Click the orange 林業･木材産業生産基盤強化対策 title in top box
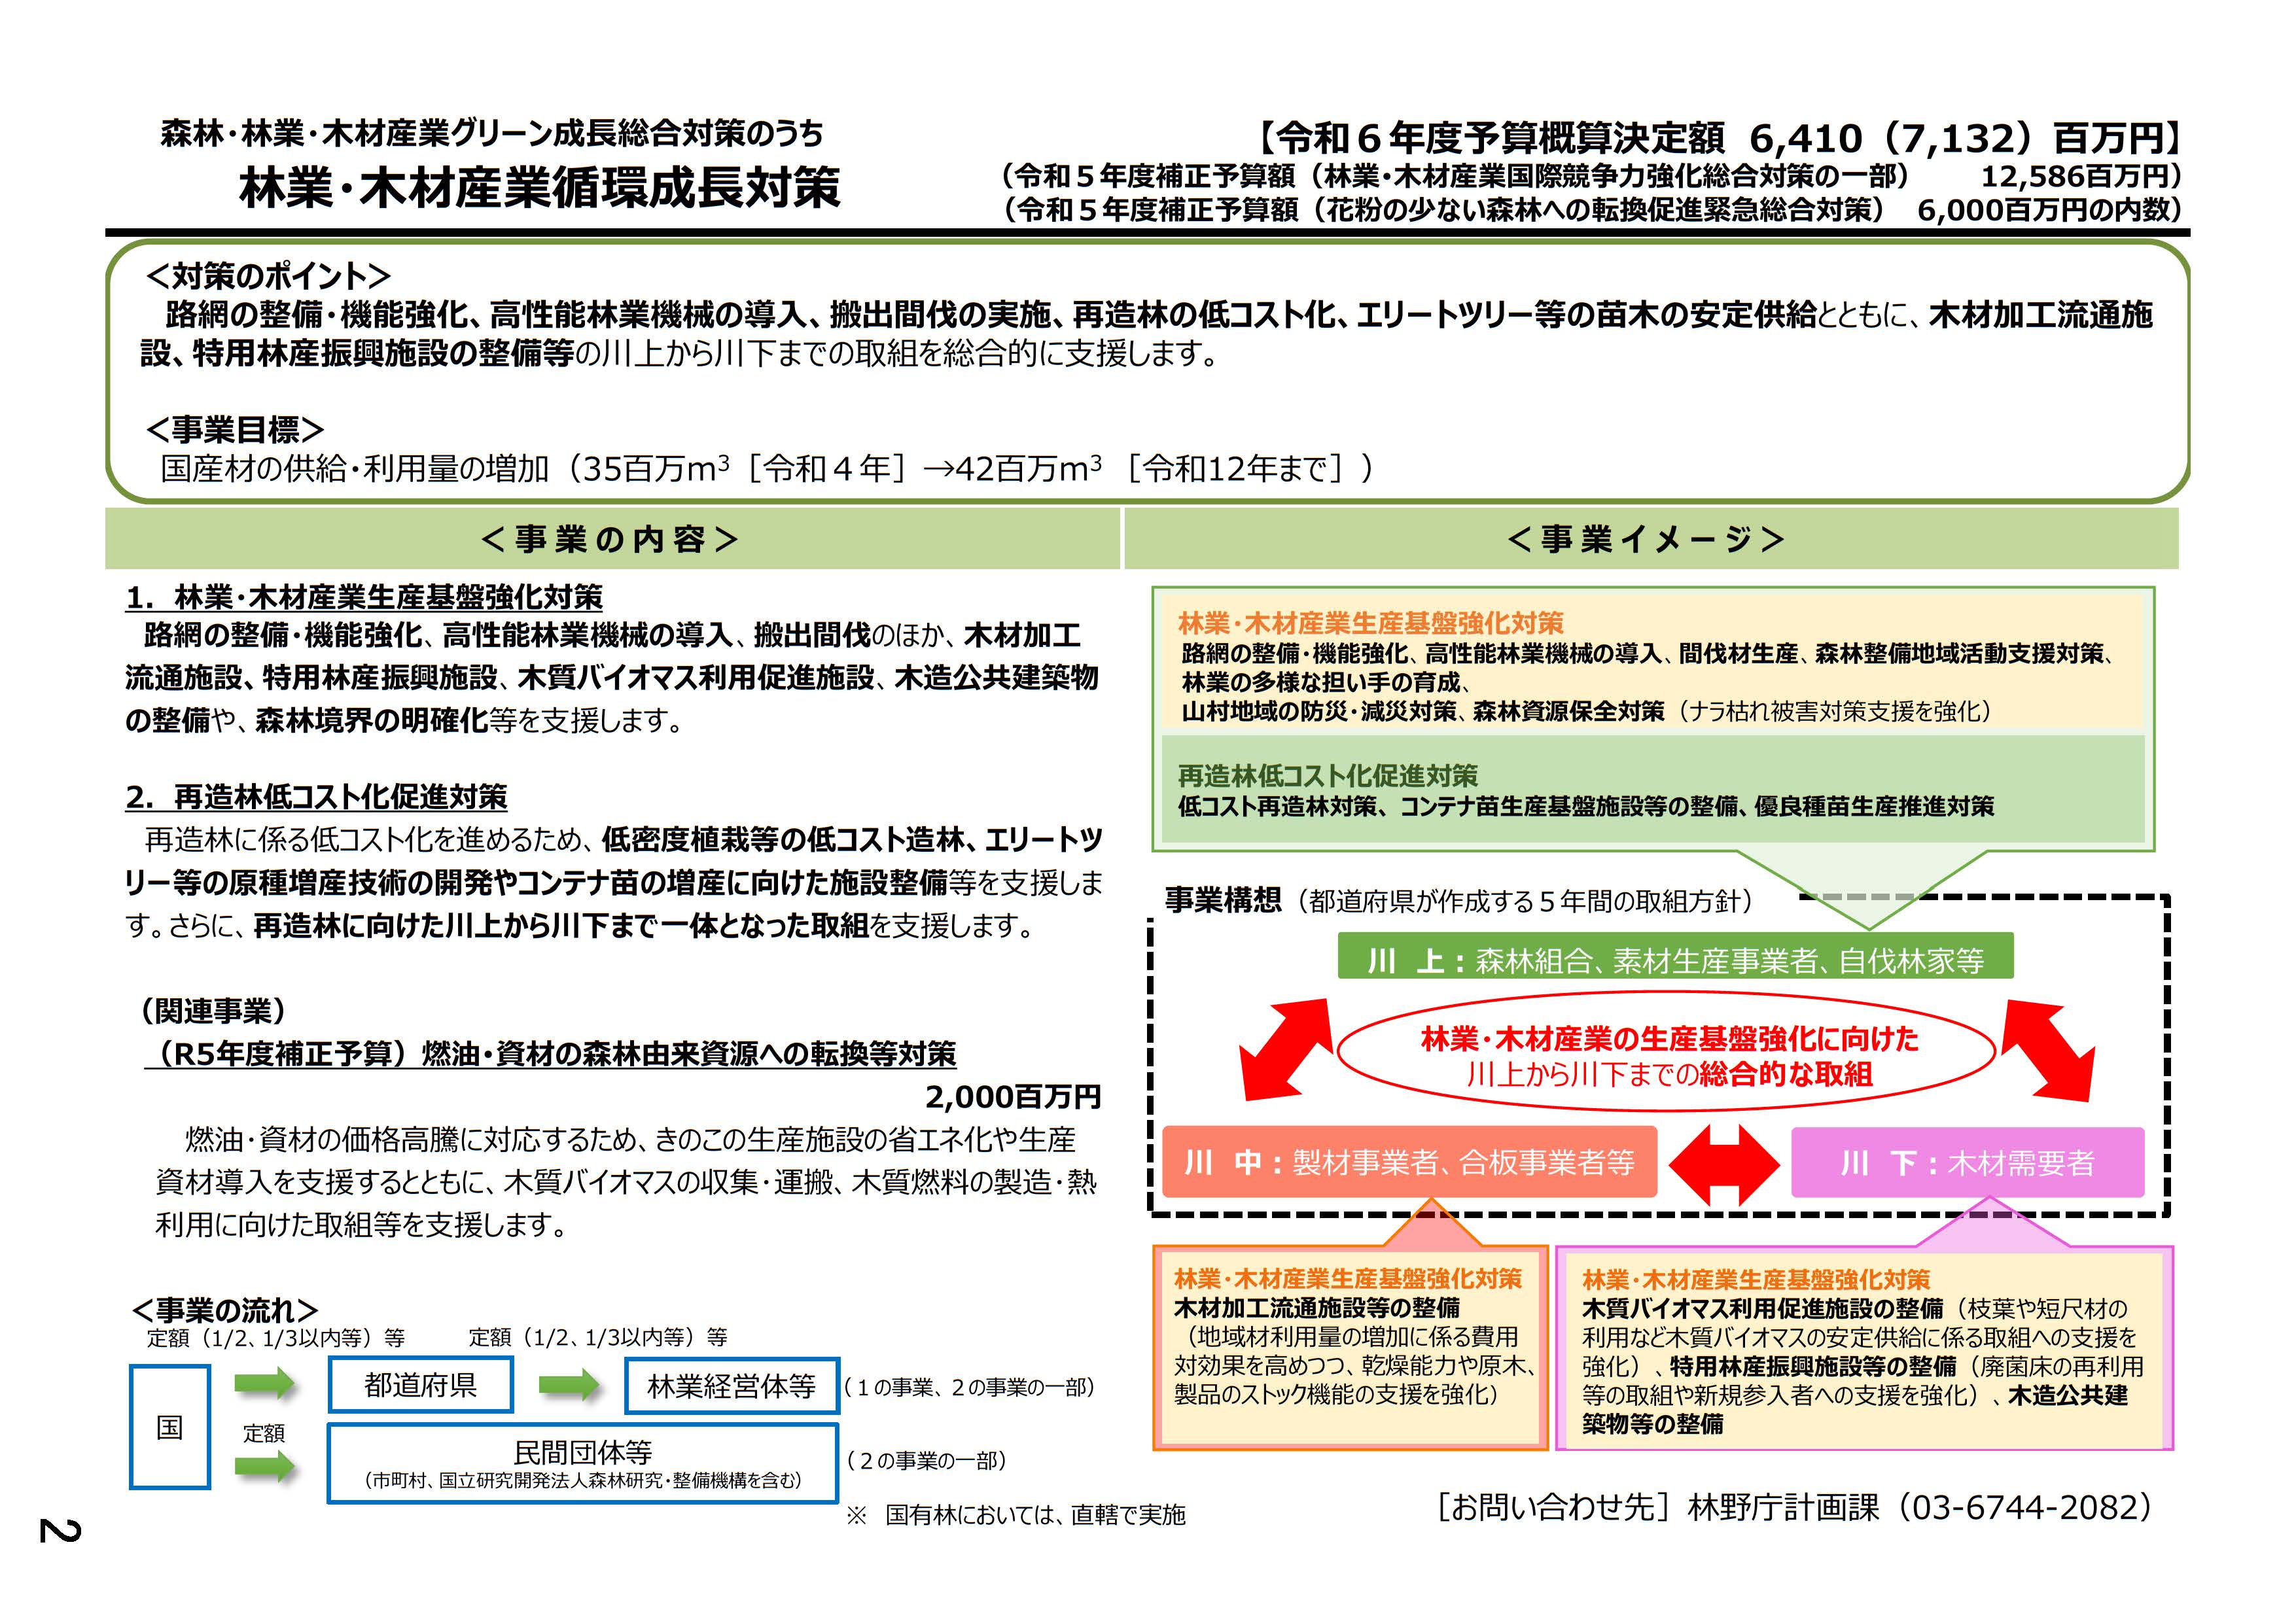The height and width of the screenshot is (1623, 2296). (1370, 623)
